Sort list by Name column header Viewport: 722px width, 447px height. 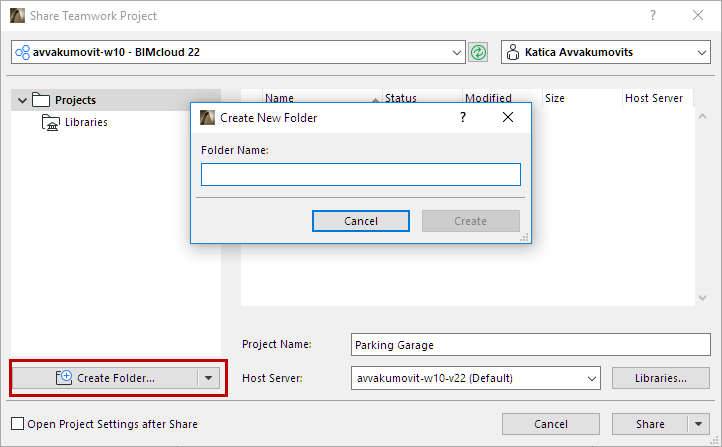(322, 98)
